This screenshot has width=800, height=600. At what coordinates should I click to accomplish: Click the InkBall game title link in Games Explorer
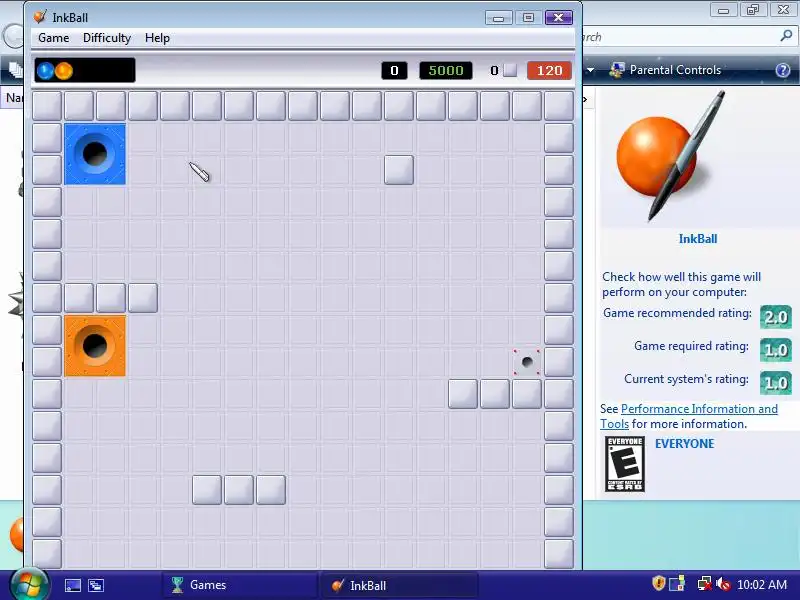[x=698, y=239]
